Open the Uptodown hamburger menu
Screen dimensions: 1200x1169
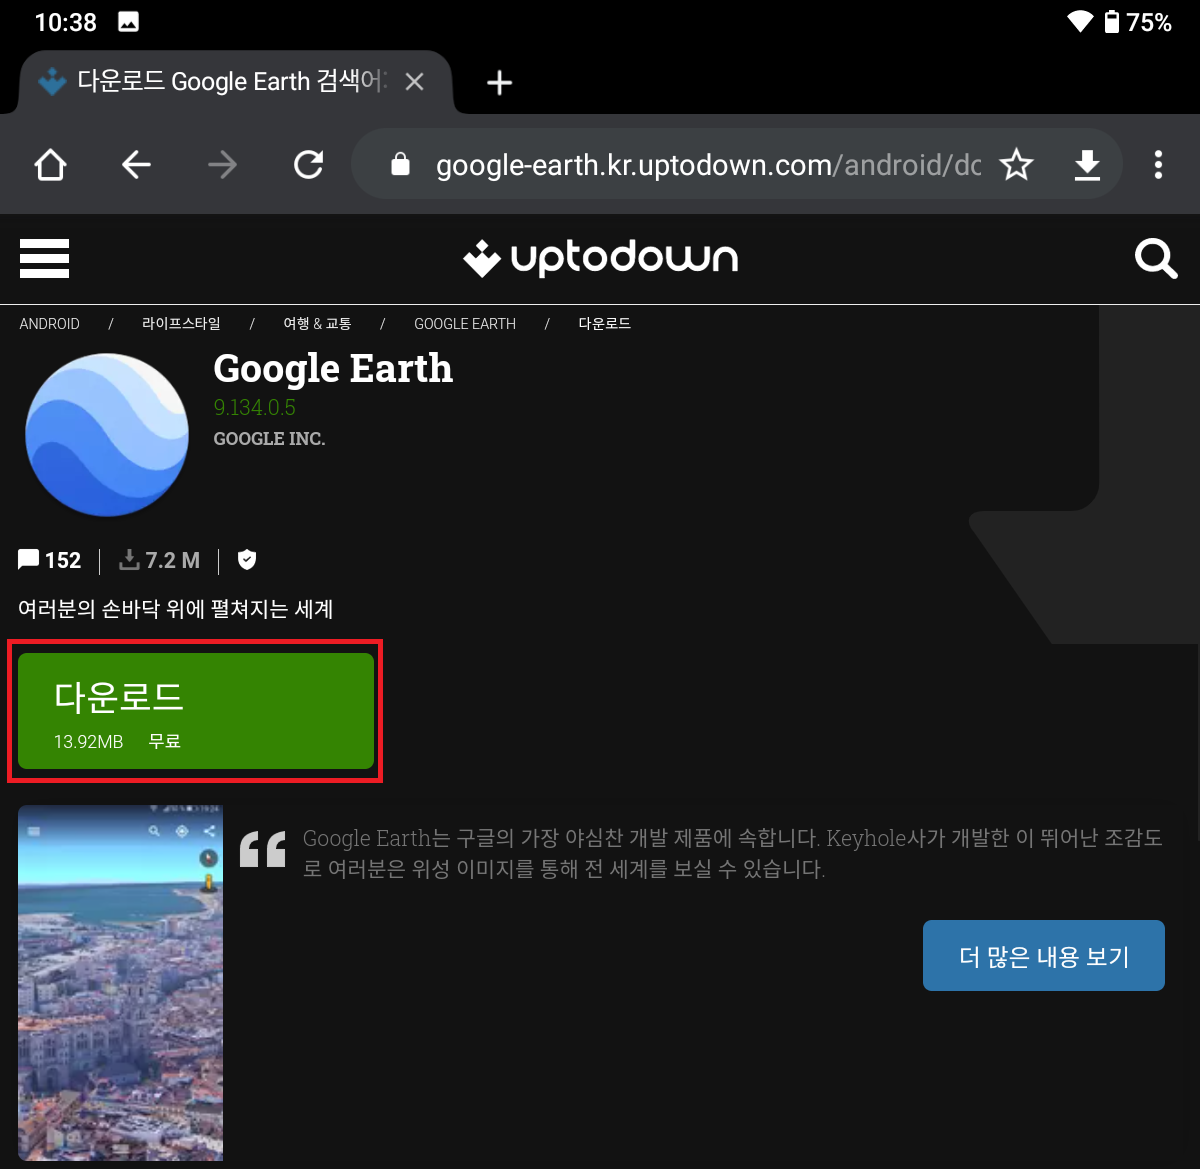pyautogui.click(x=44, y=259)
